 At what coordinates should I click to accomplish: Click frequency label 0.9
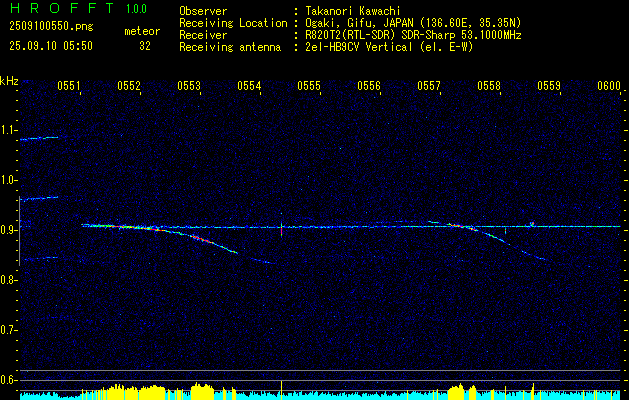point(9,230)
